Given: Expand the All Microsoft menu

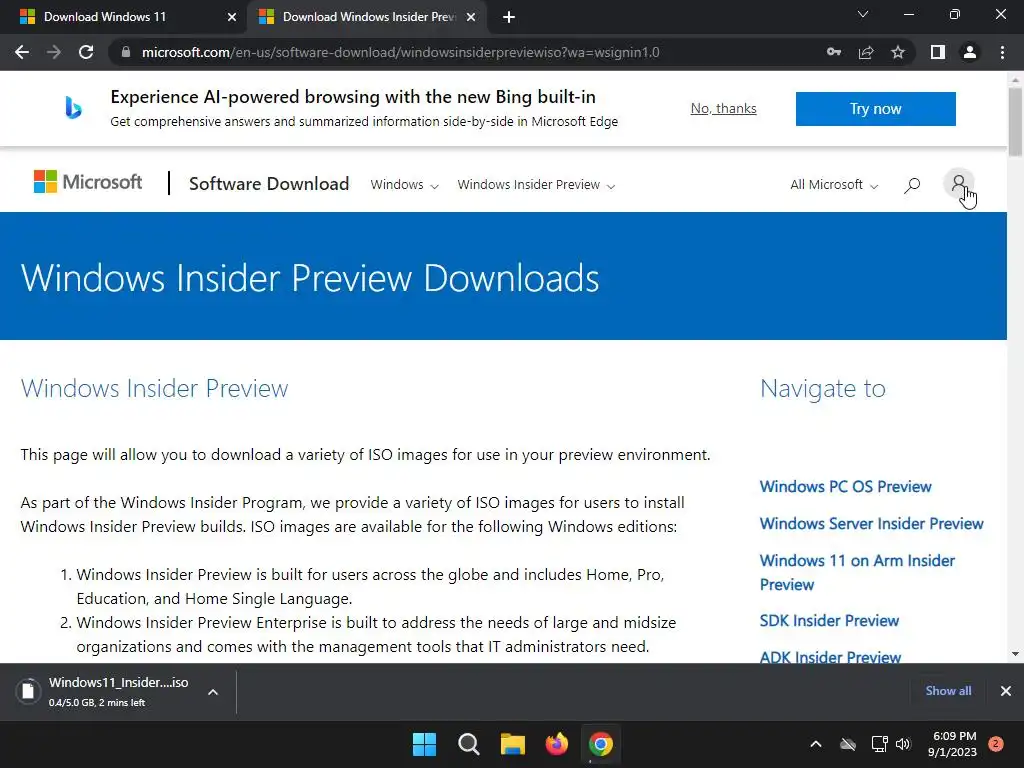Looking at the screenshot, I should (x=834, y=185).
